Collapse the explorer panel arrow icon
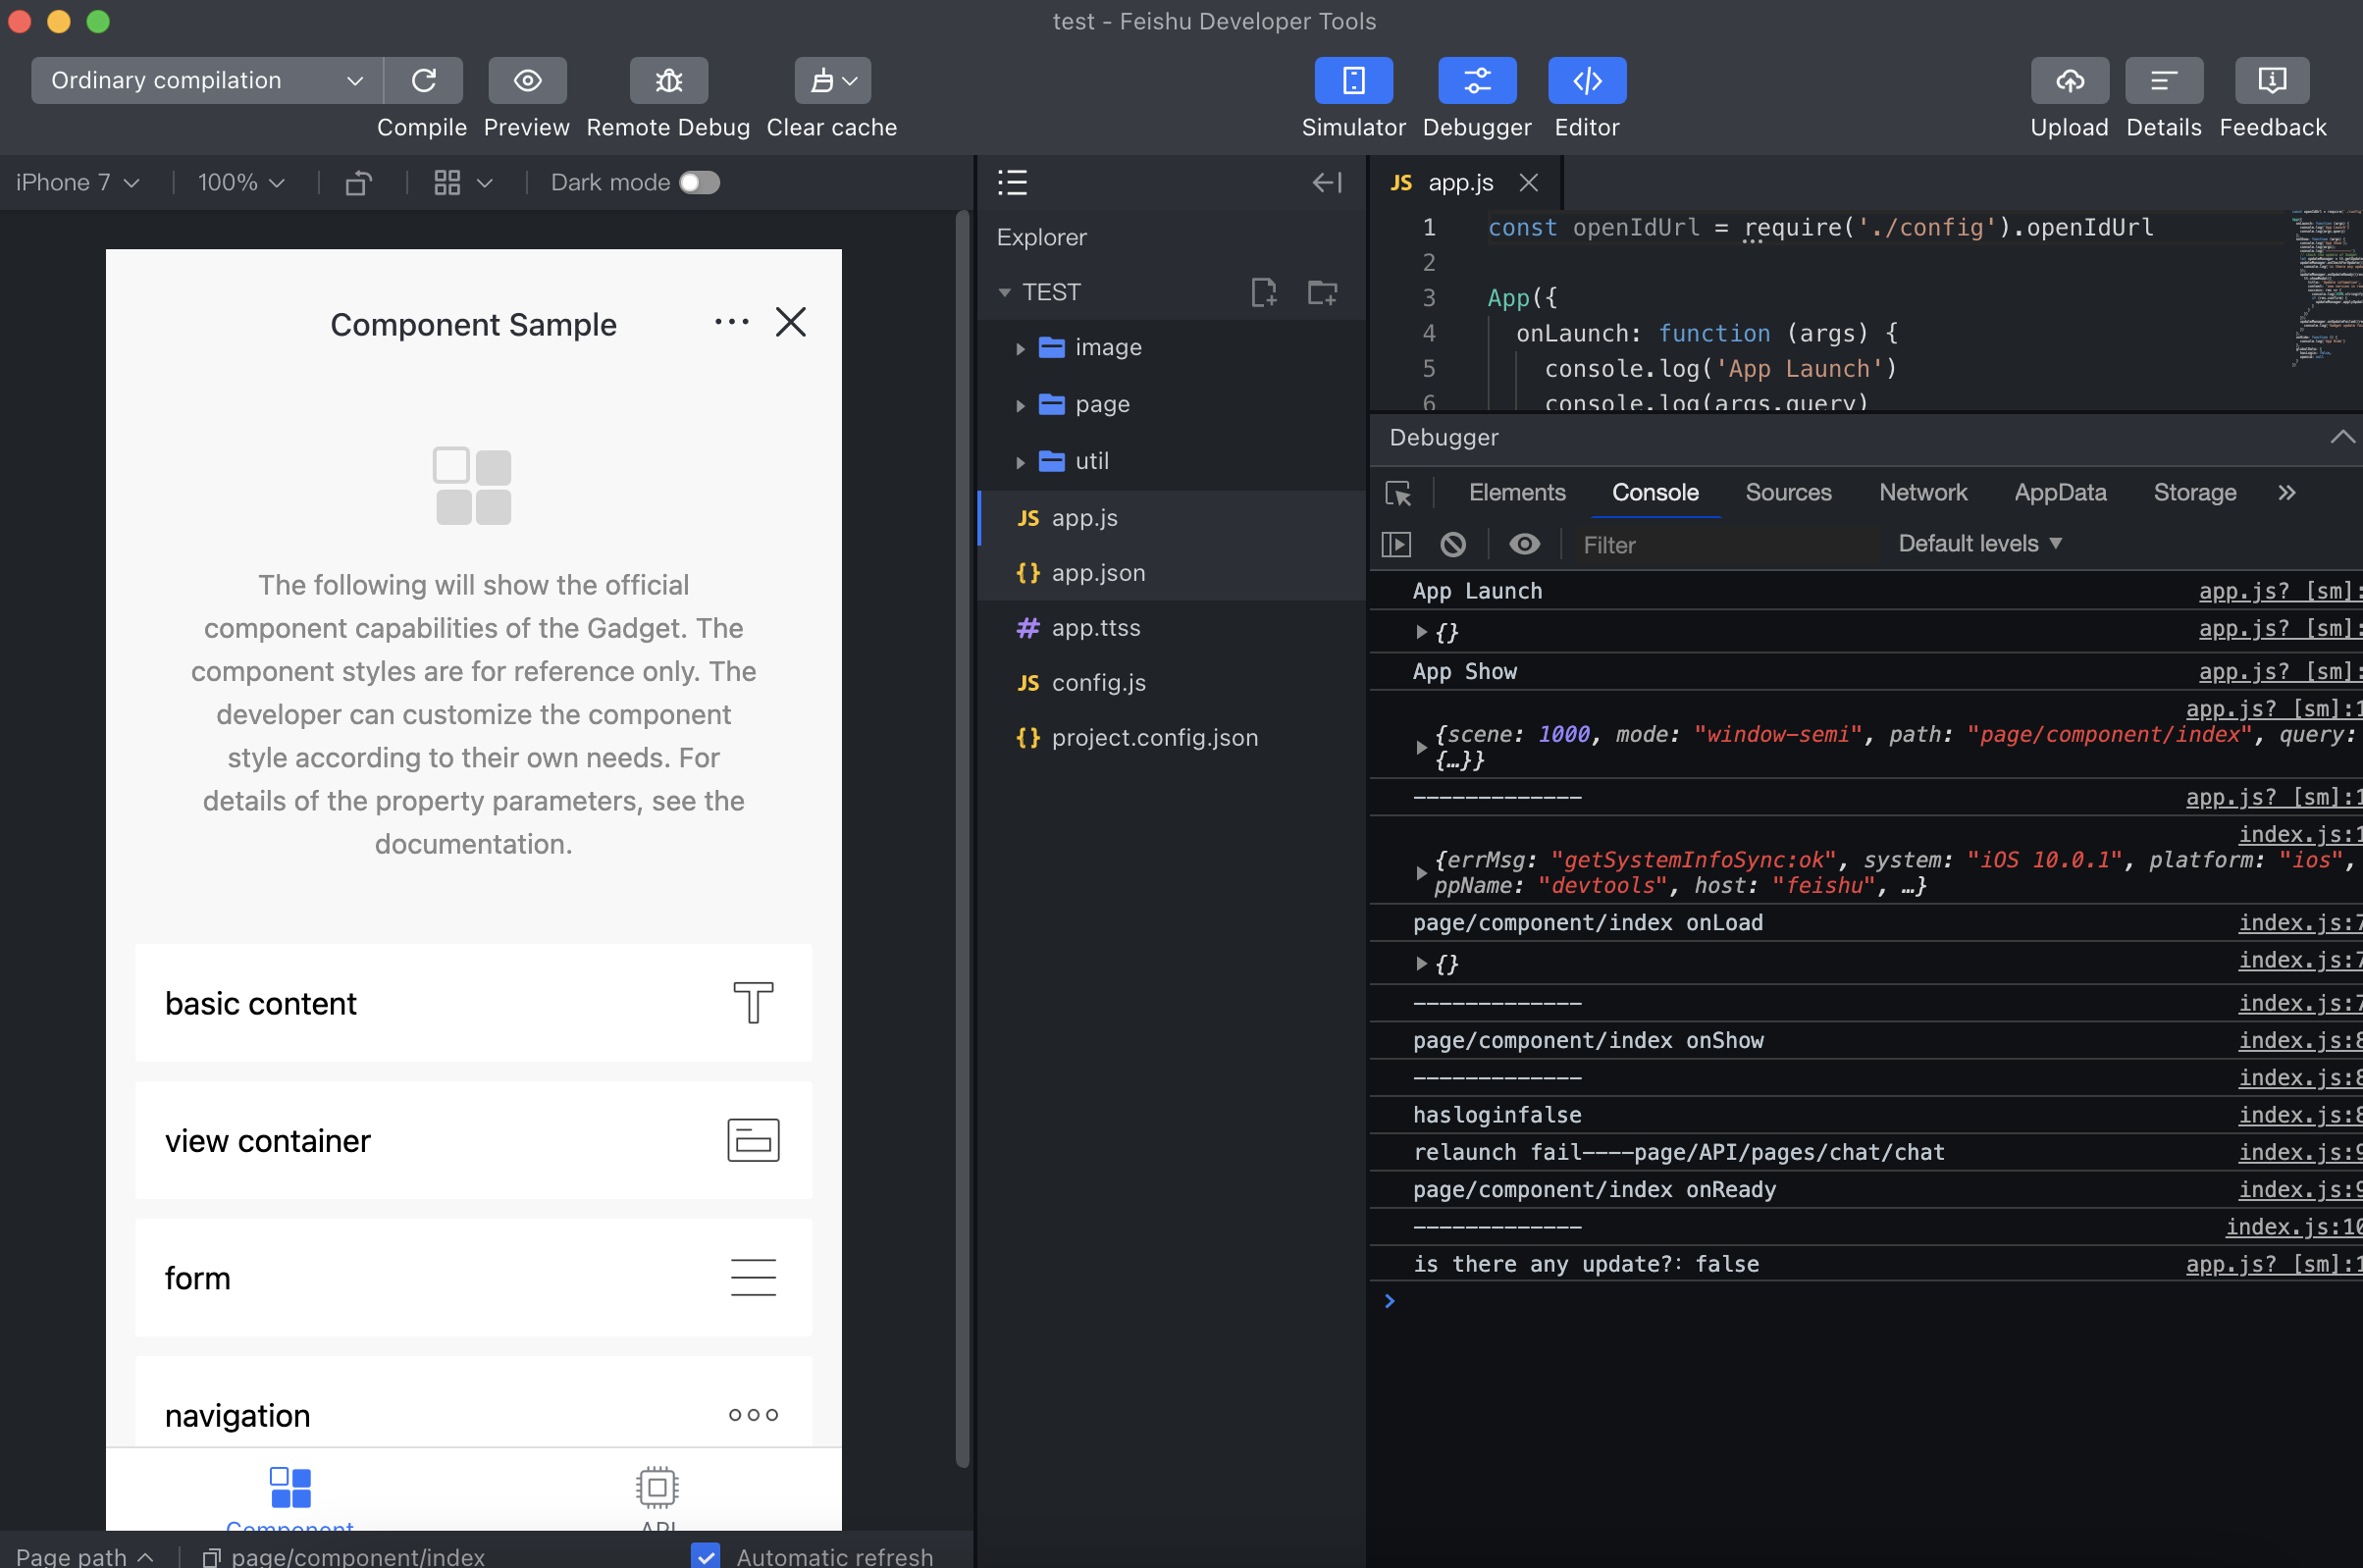 pos(1327,182)
